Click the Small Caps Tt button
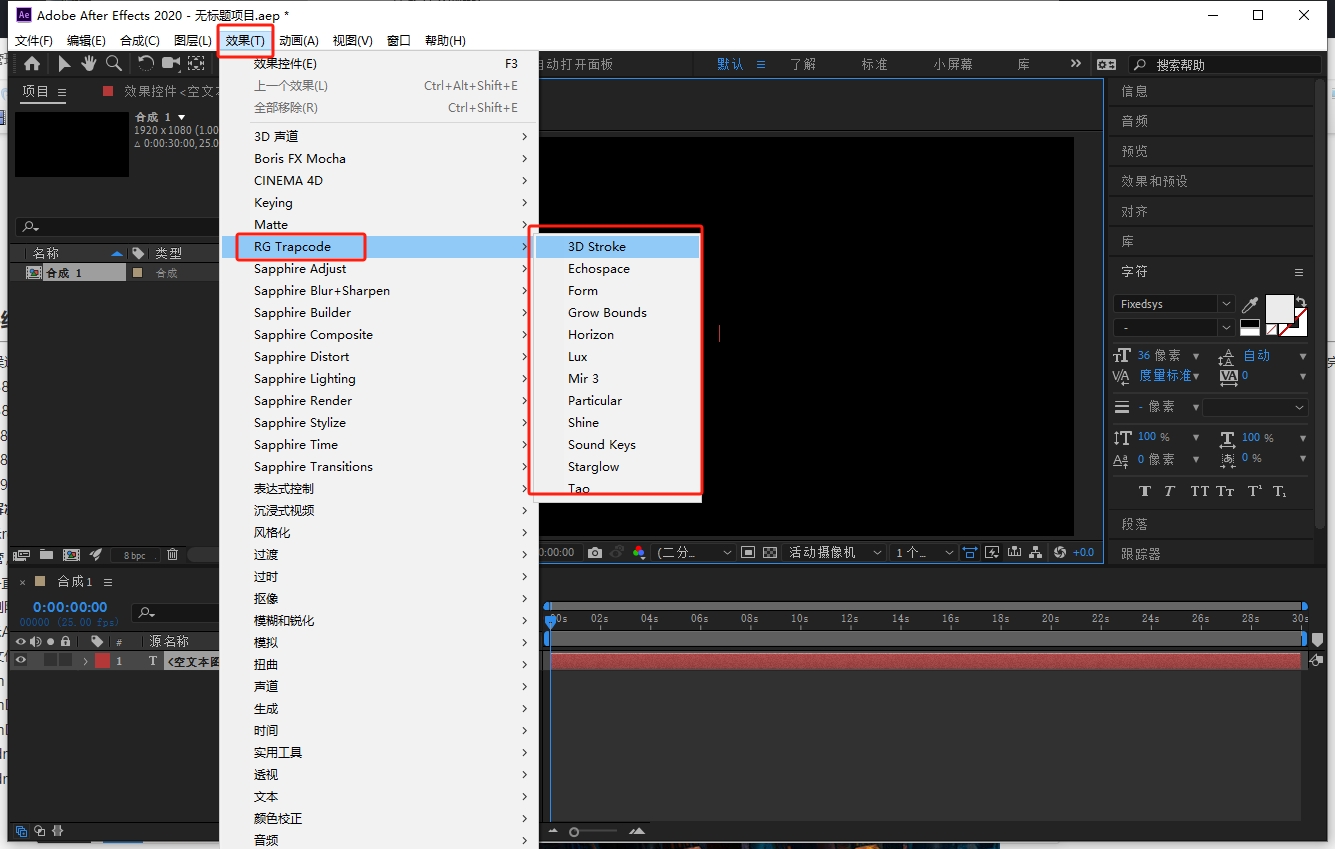 point(1225,491)
